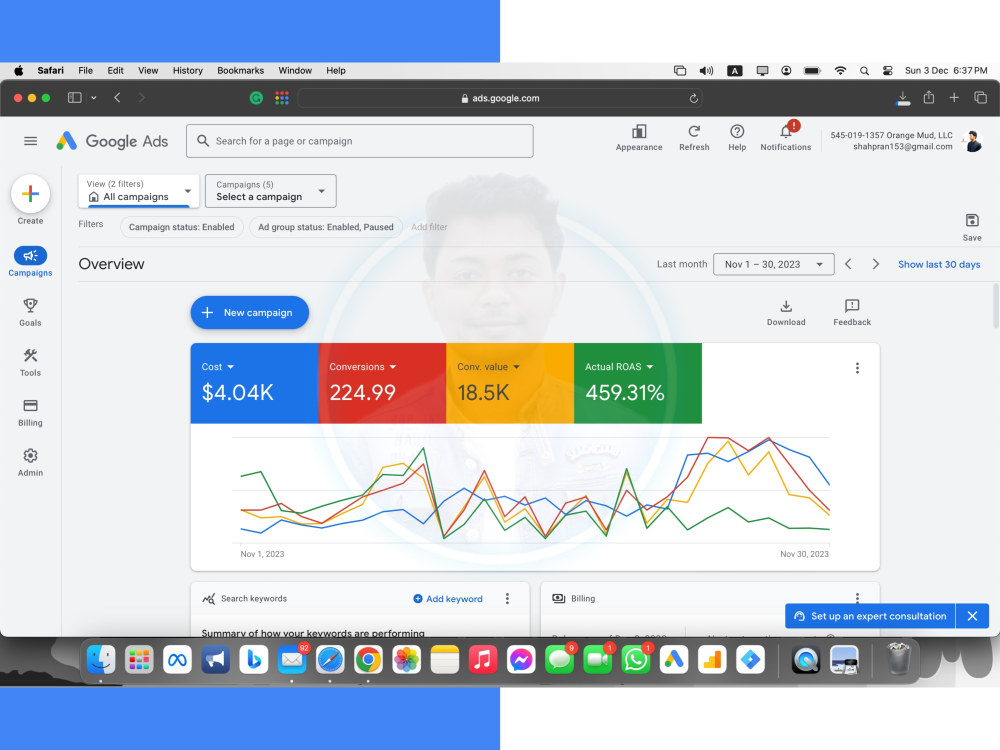Click the Safari address bar
This screenshot has height=750, width=1000.
pos(500,98)
